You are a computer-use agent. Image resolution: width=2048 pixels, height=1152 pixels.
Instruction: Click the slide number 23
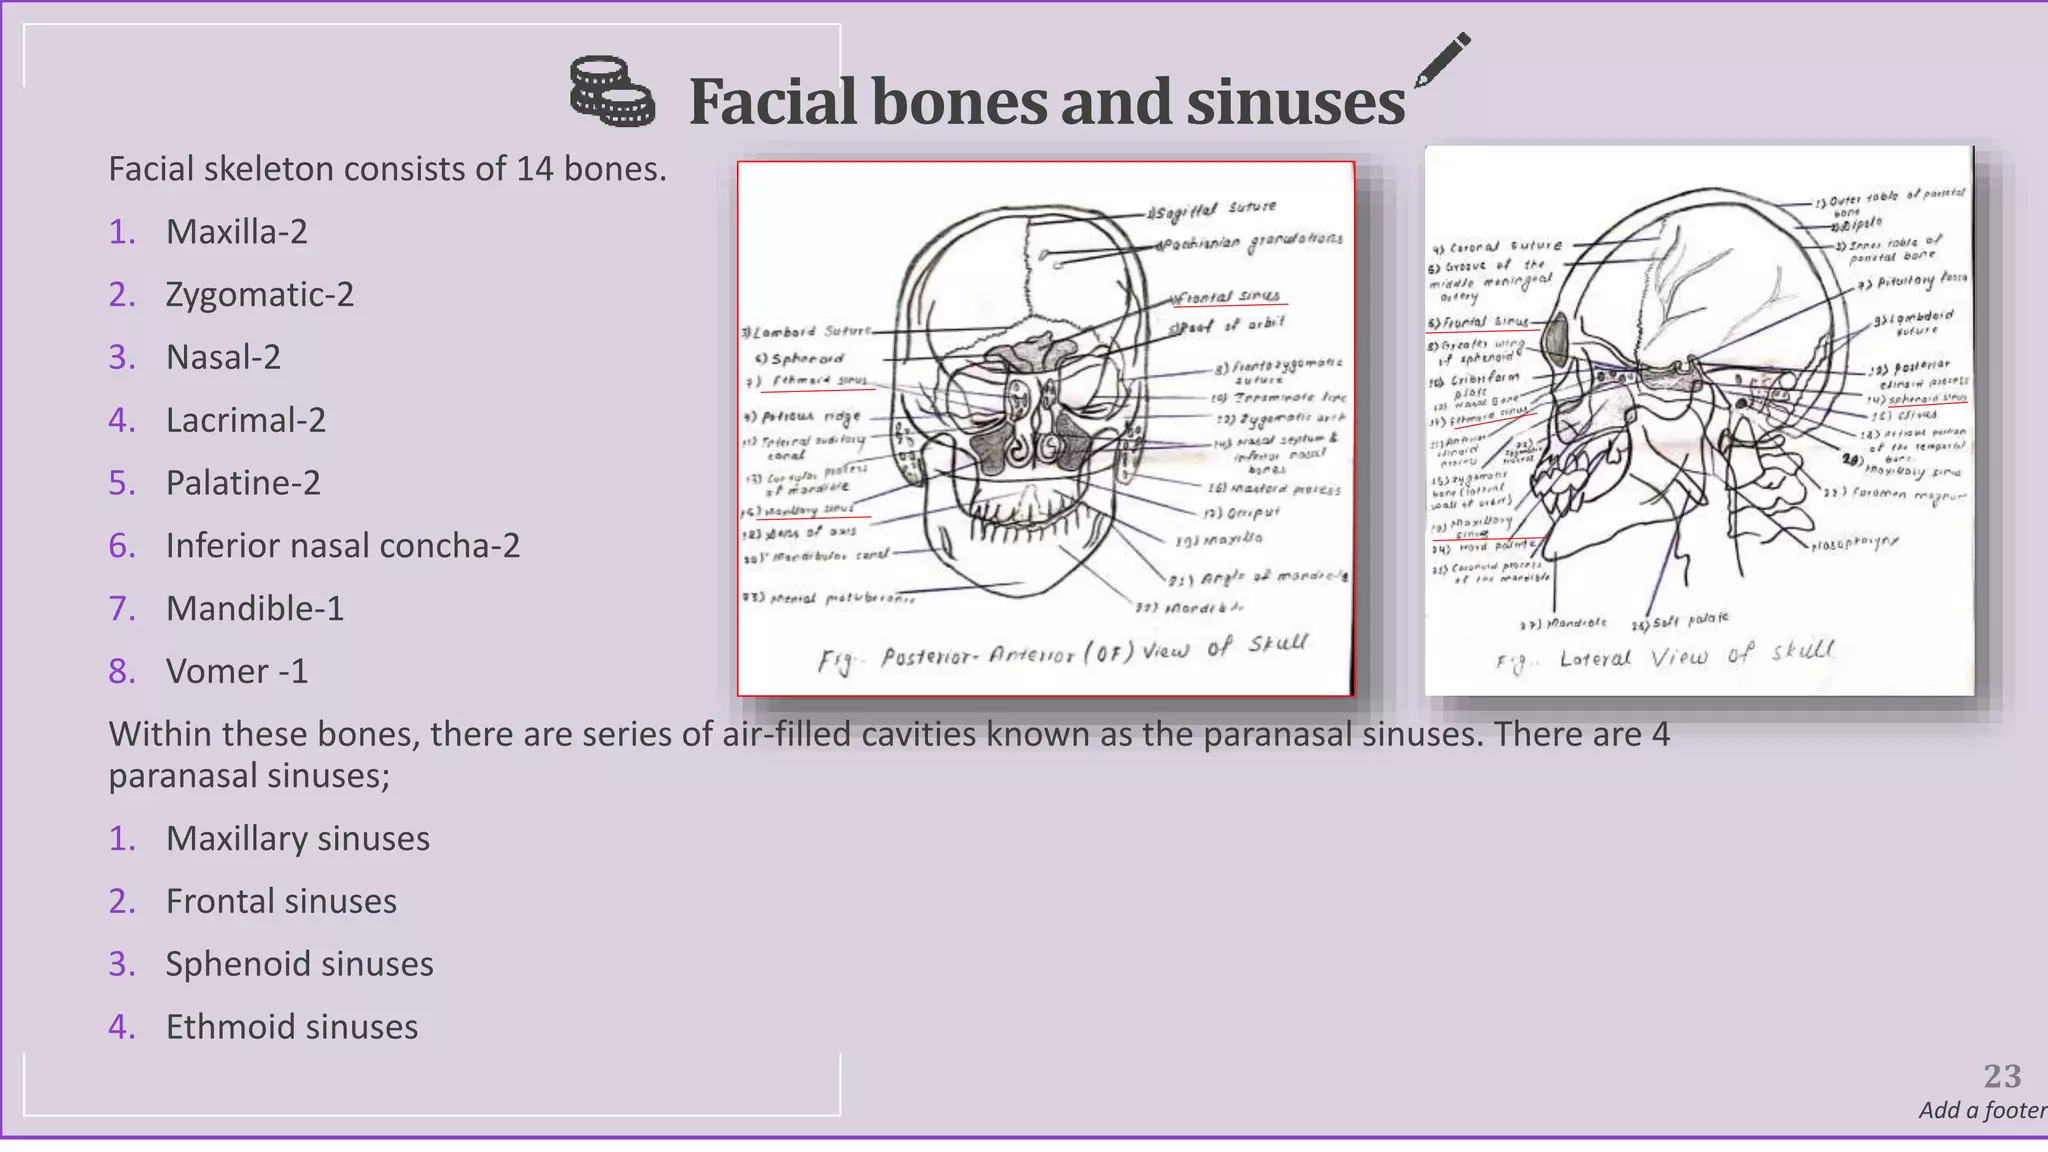[x=2002, y=1076]
